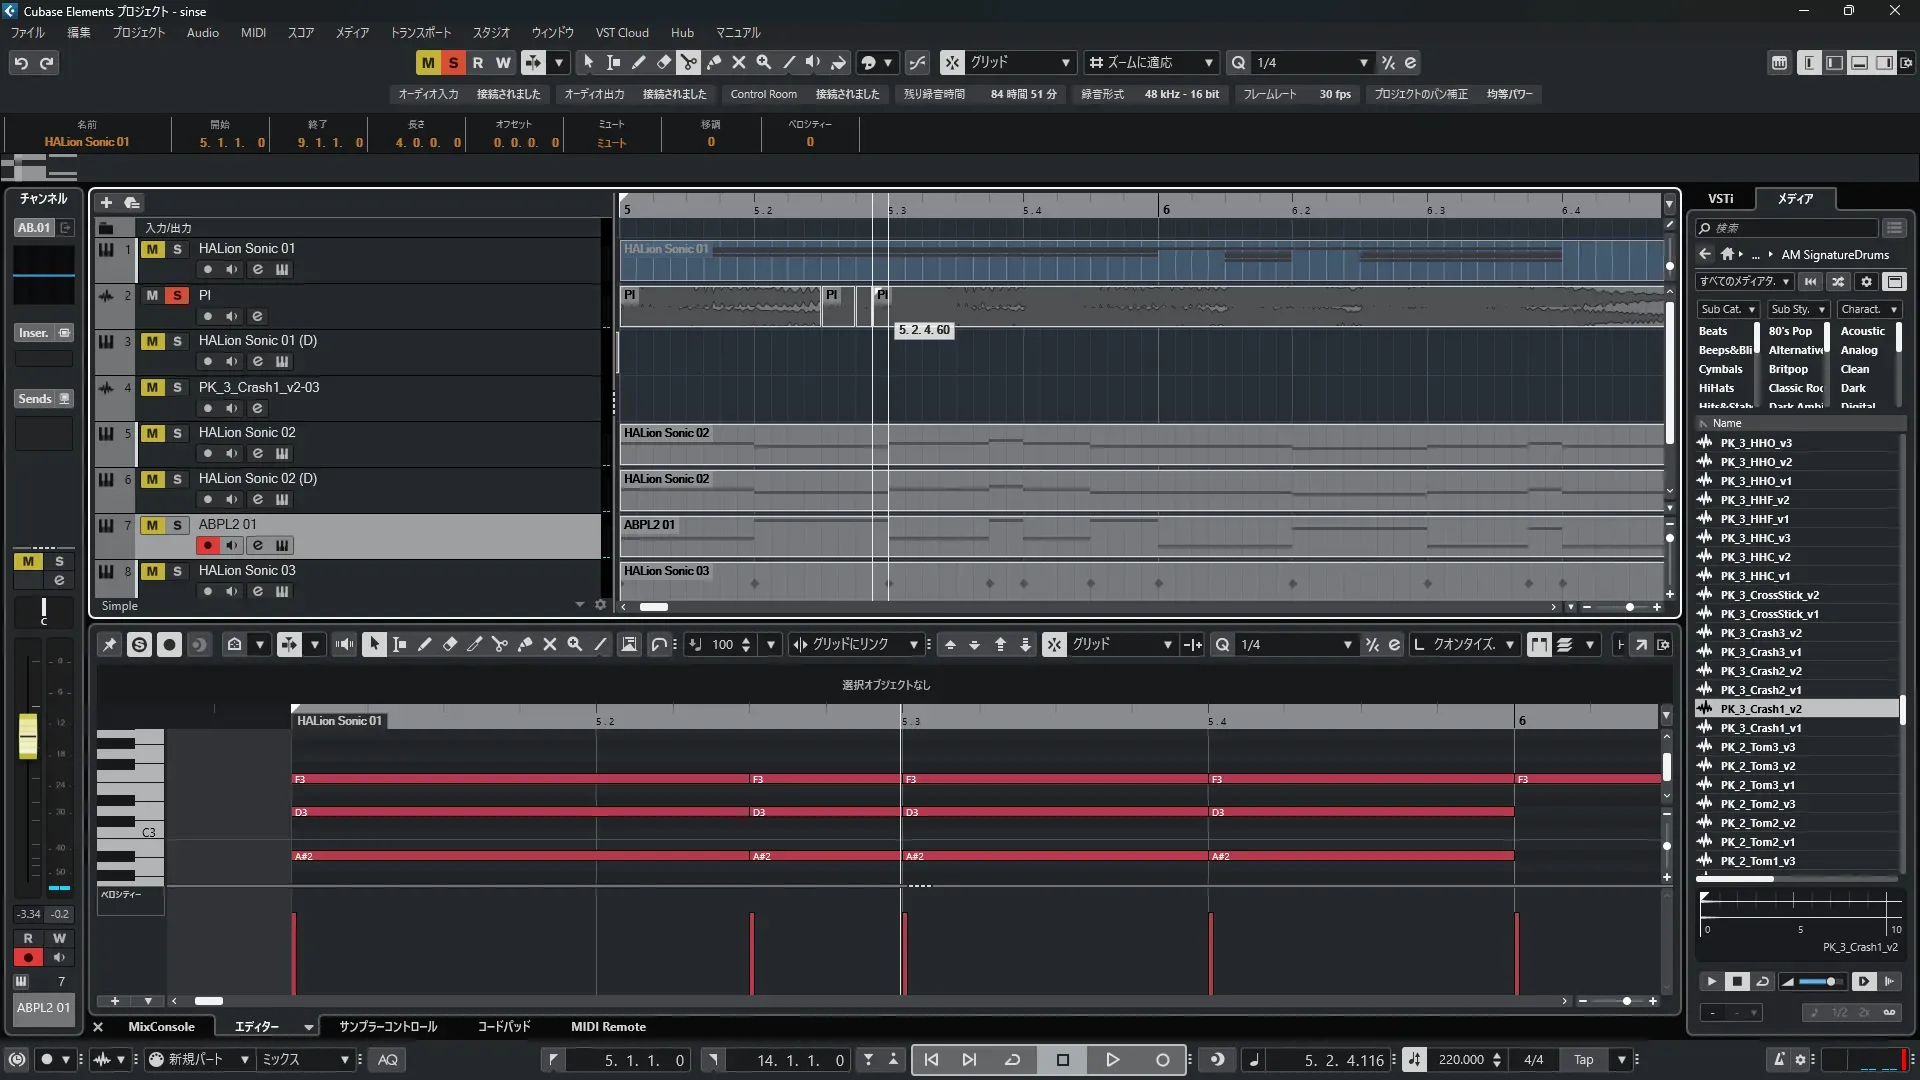Switch to the MixConsole tab

point(161,1027)
